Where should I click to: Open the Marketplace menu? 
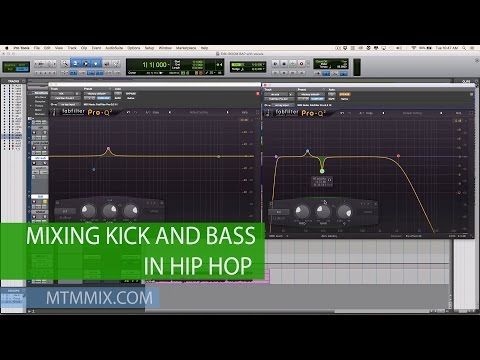[x=186, y=48]
